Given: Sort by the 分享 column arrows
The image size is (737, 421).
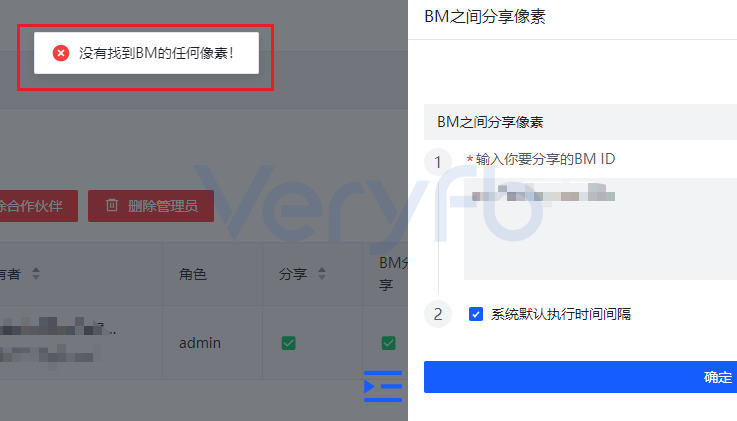Looking at the screenshot, I should point(322,273).
